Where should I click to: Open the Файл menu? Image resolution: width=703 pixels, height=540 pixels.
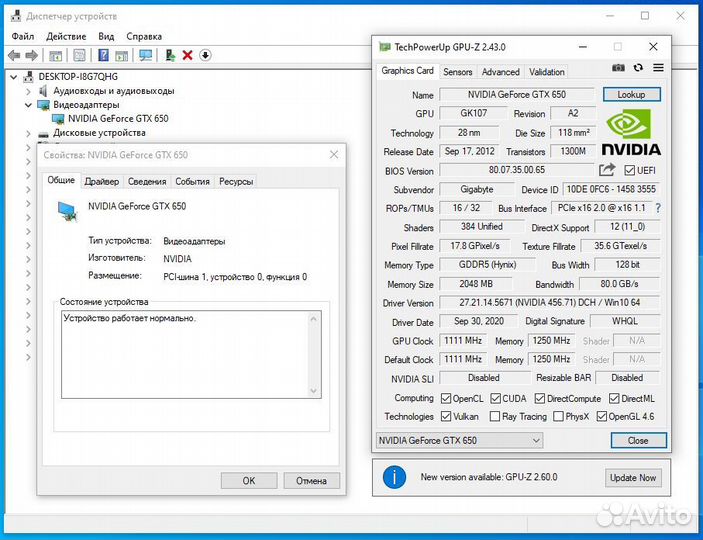(23, 36)
